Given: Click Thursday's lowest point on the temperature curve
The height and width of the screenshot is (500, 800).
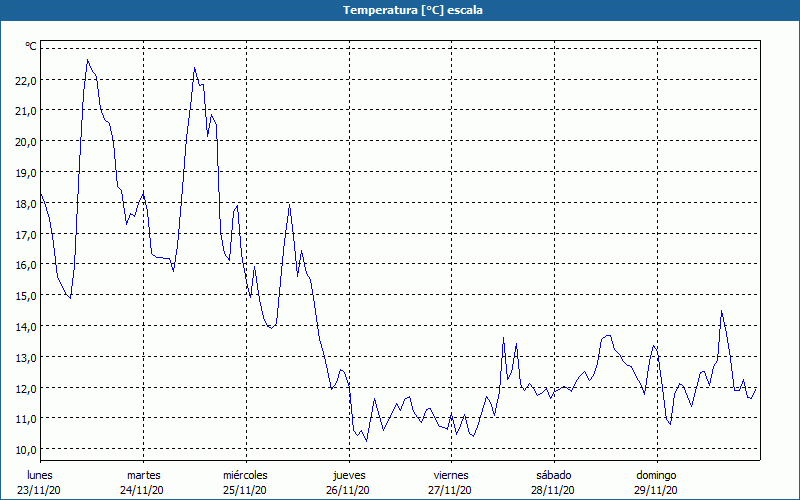Looking at the screenshot, I should pyautogui.click(x=366, y=441).
